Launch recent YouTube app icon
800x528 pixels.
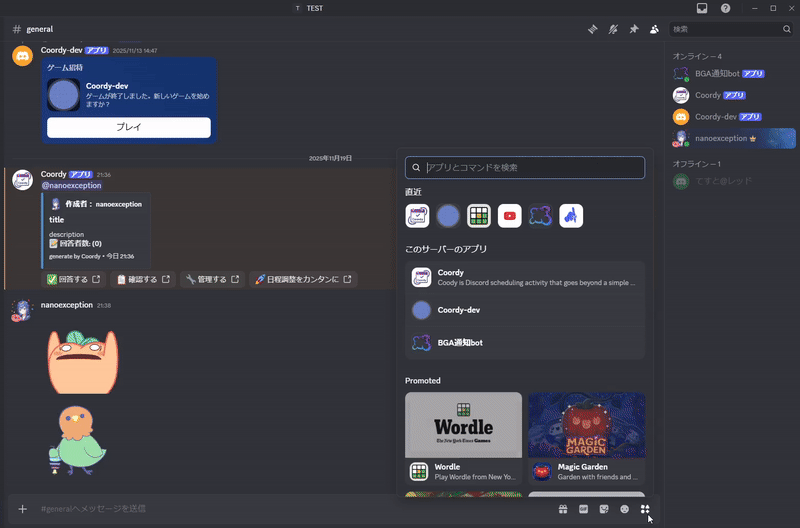click(510, 216)
